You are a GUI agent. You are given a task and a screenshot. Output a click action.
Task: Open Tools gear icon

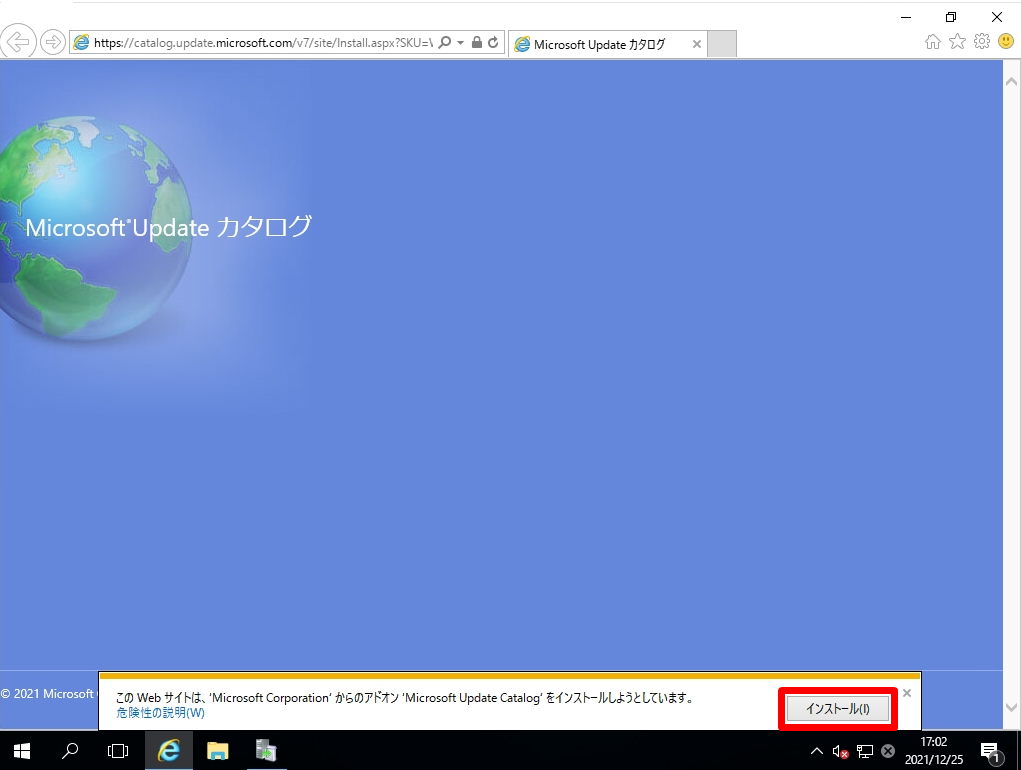[x=982, y=42]
